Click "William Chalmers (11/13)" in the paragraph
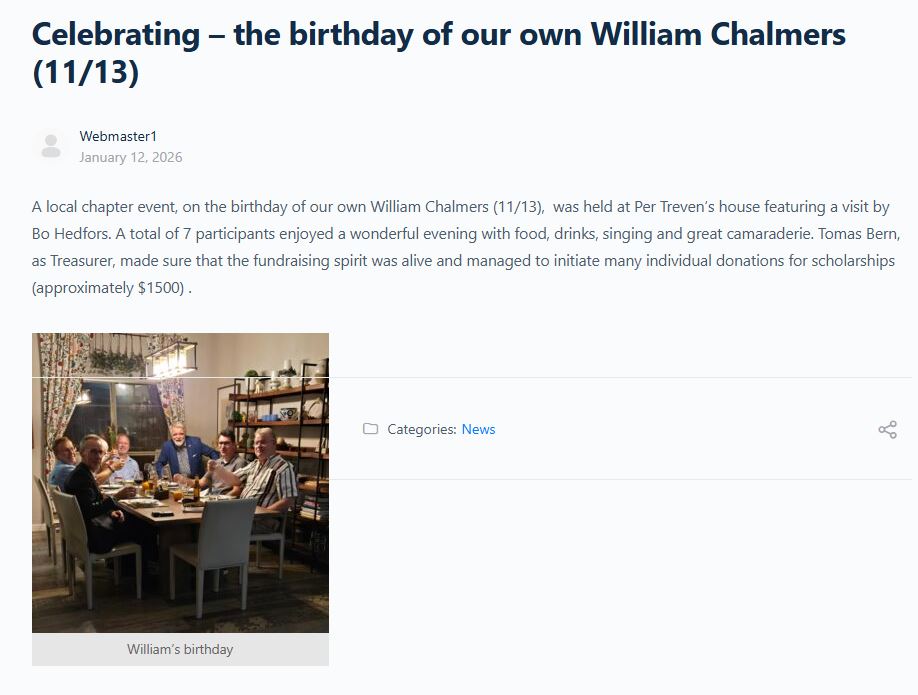 click(456, 207)
